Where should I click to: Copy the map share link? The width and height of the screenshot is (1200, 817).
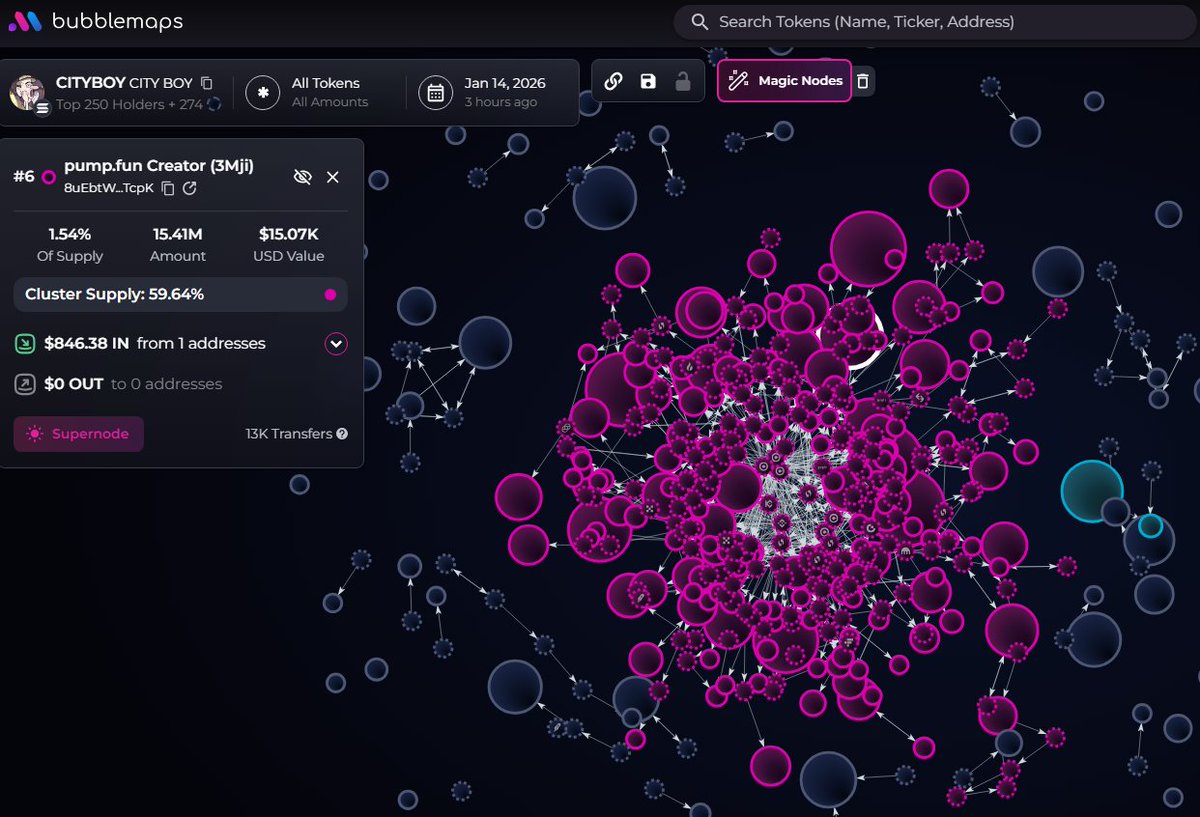(614, 81)
